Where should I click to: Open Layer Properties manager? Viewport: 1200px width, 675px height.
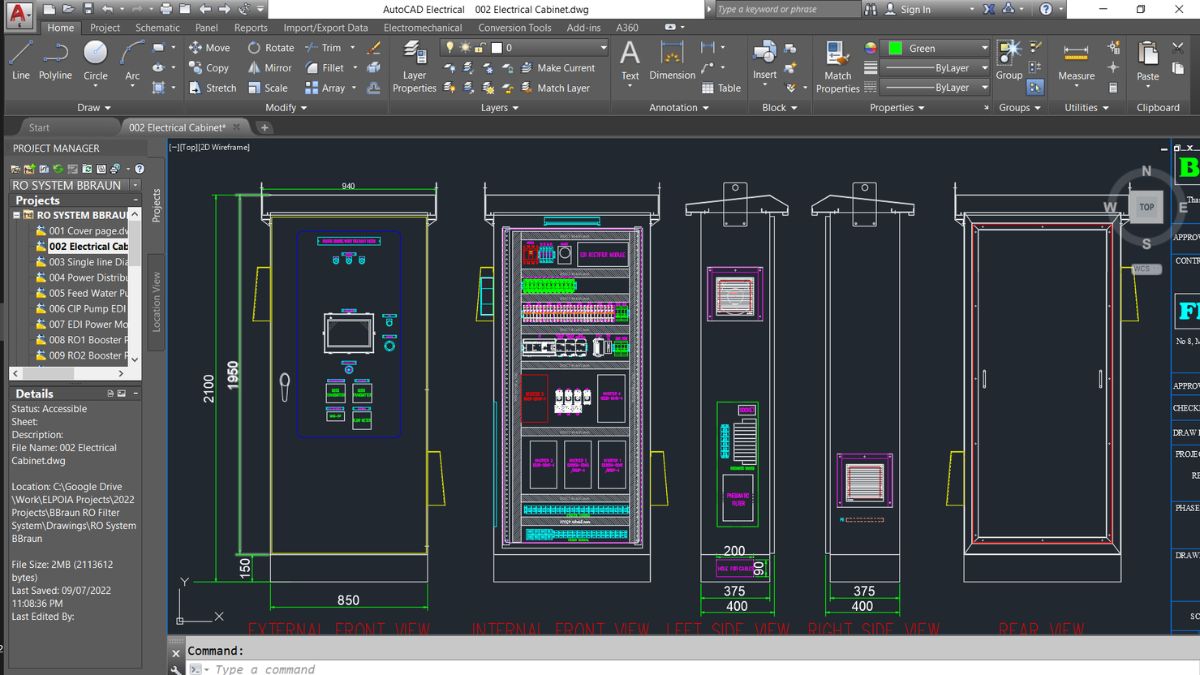point(414,67)
